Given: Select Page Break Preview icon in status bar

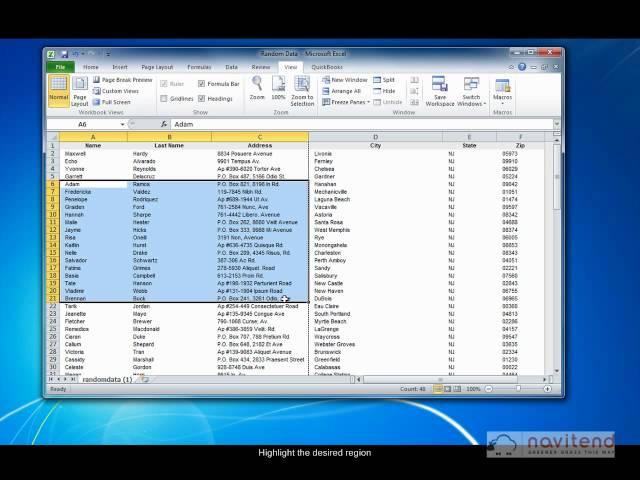Looking at the screenshot, I should 457,389.
